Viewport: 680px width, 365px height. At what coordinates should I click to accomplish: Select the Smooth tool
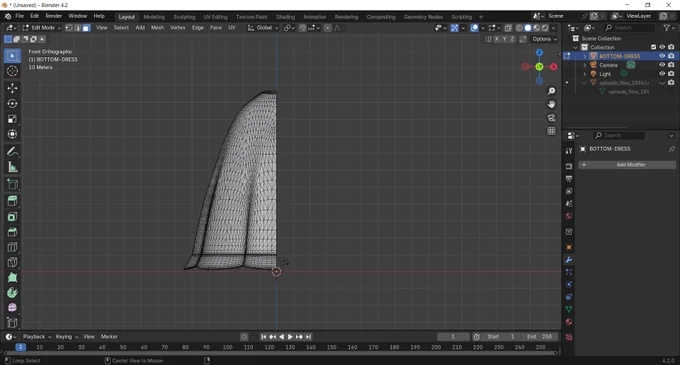tap(12, 308)
